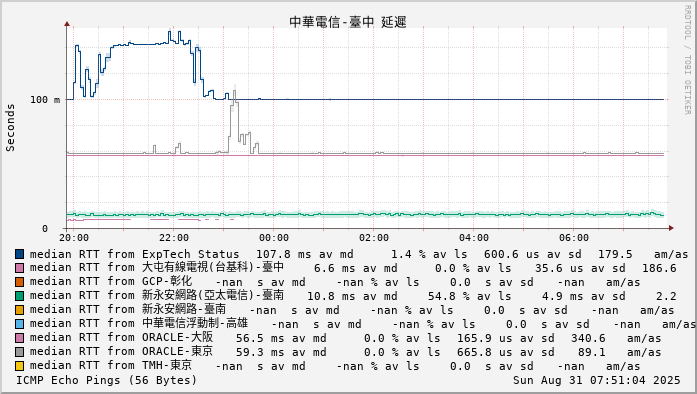This screenshot has width=697, height=394.
Task: Click the orange 新永安網路-臺南 legend swatch
Action: tap(20, 310)
